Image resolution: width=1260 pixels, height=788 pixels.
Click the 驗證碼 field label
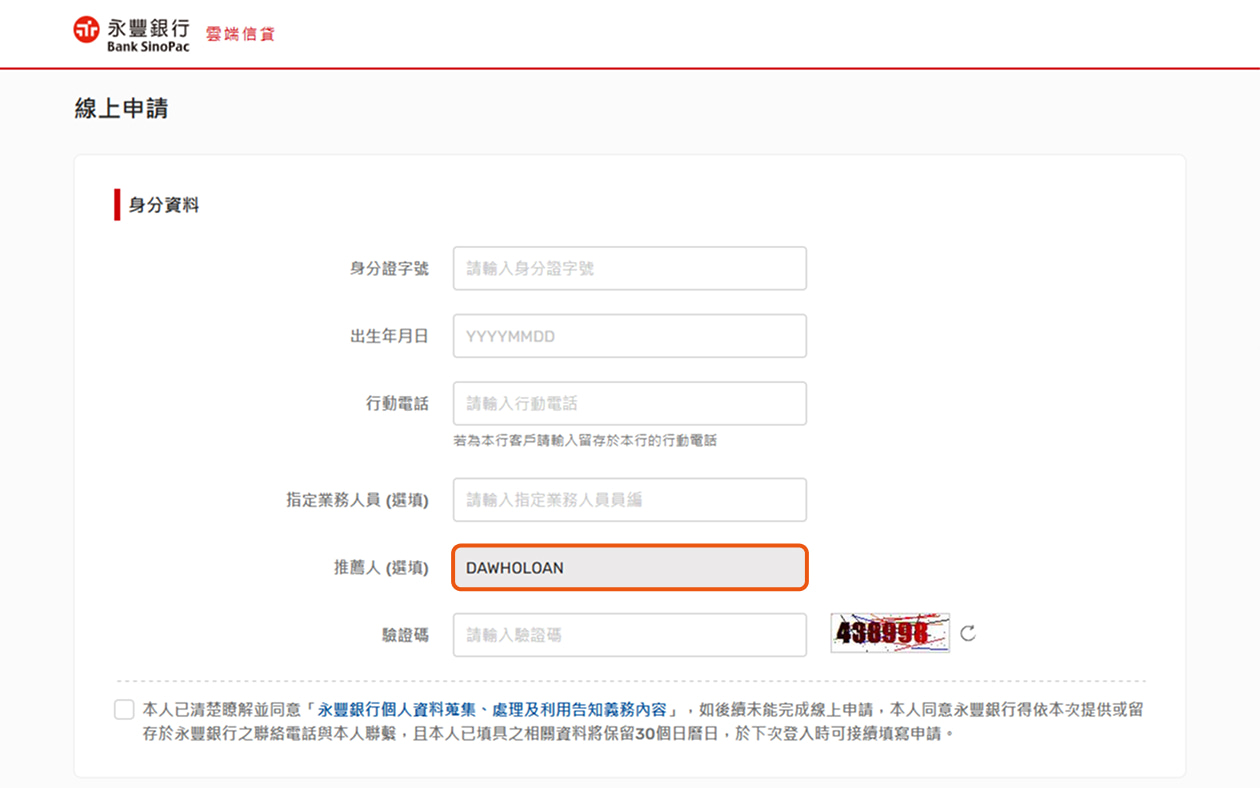coord(405,635)
